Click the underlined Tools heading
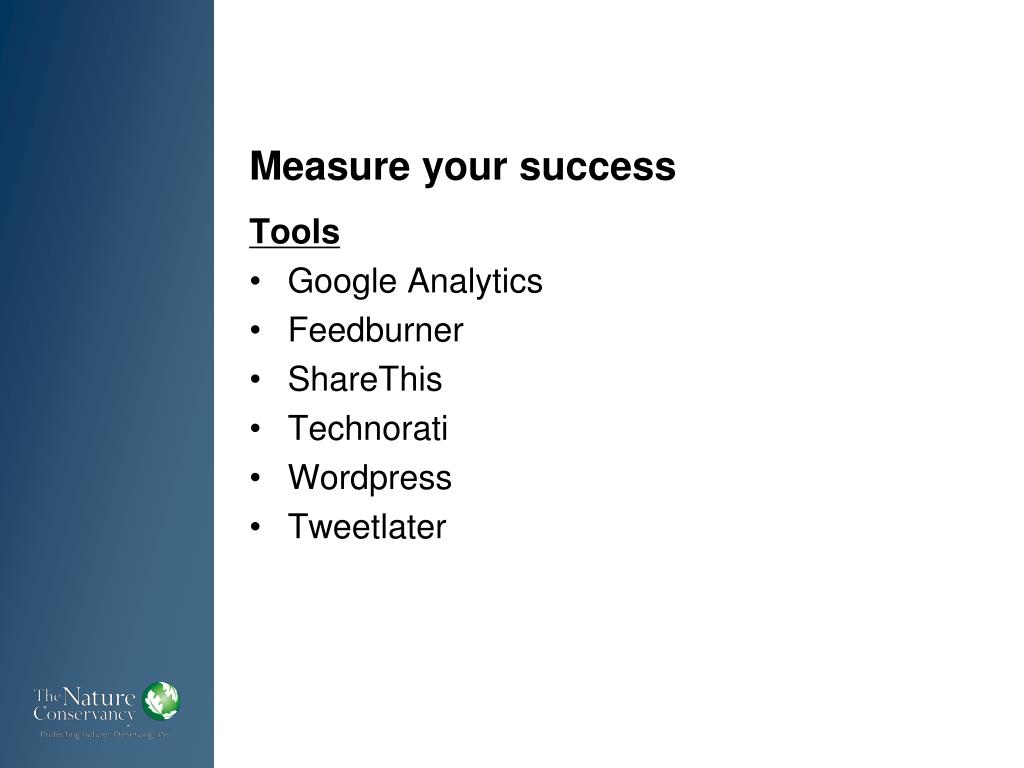 (x=295, y=232)
